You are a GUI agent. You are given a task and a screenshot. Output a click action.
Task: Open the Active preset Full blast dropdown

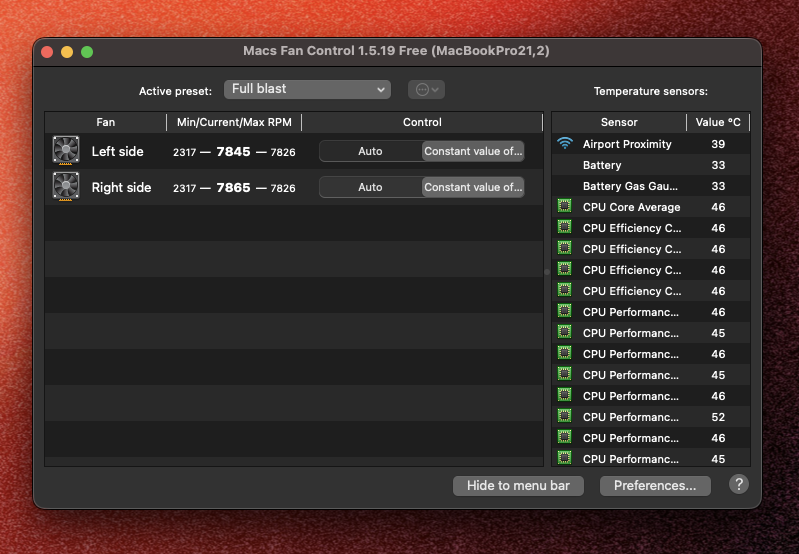307,89
